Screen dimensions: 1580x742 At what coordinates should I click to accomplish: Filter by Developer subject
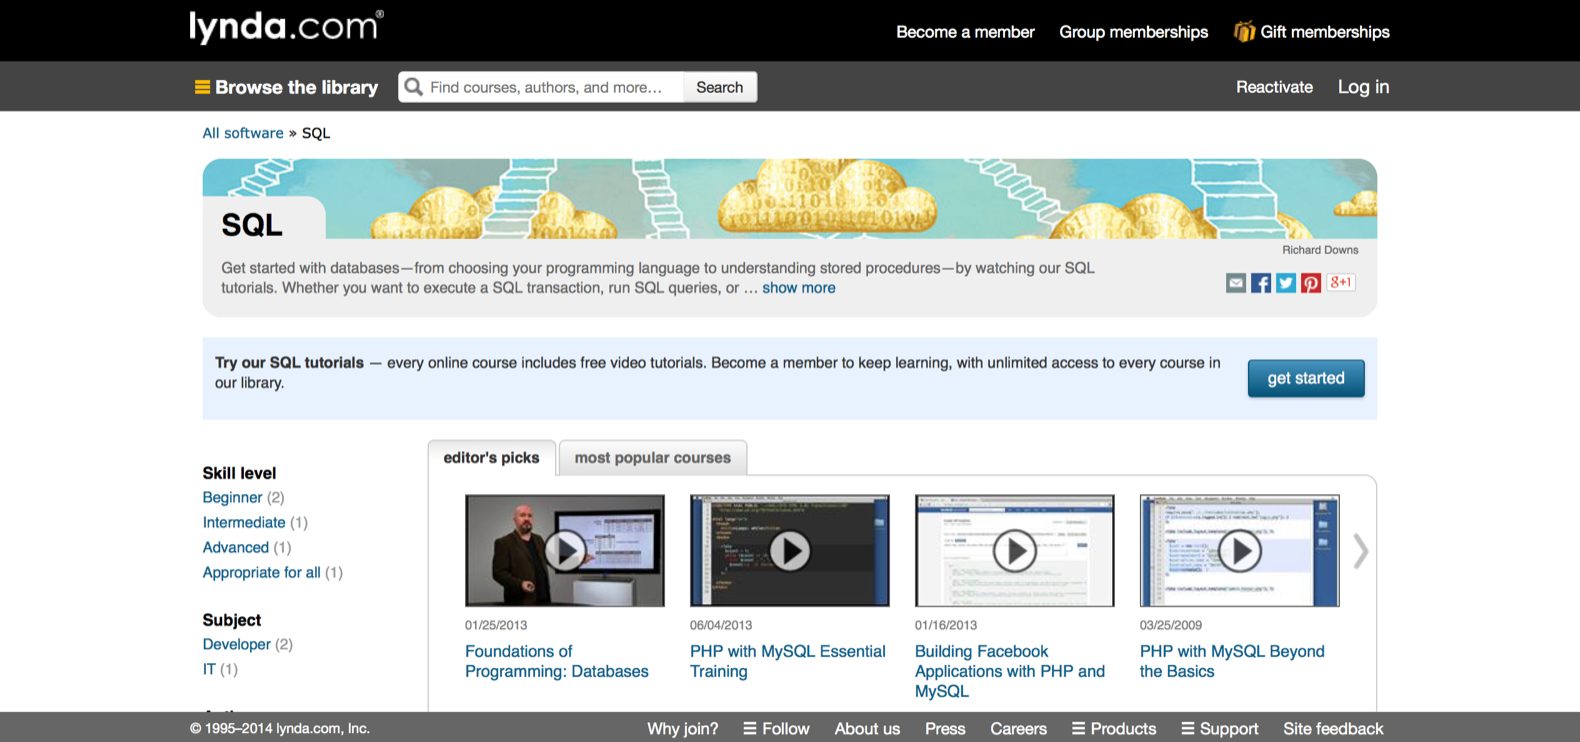coord(236,645)
